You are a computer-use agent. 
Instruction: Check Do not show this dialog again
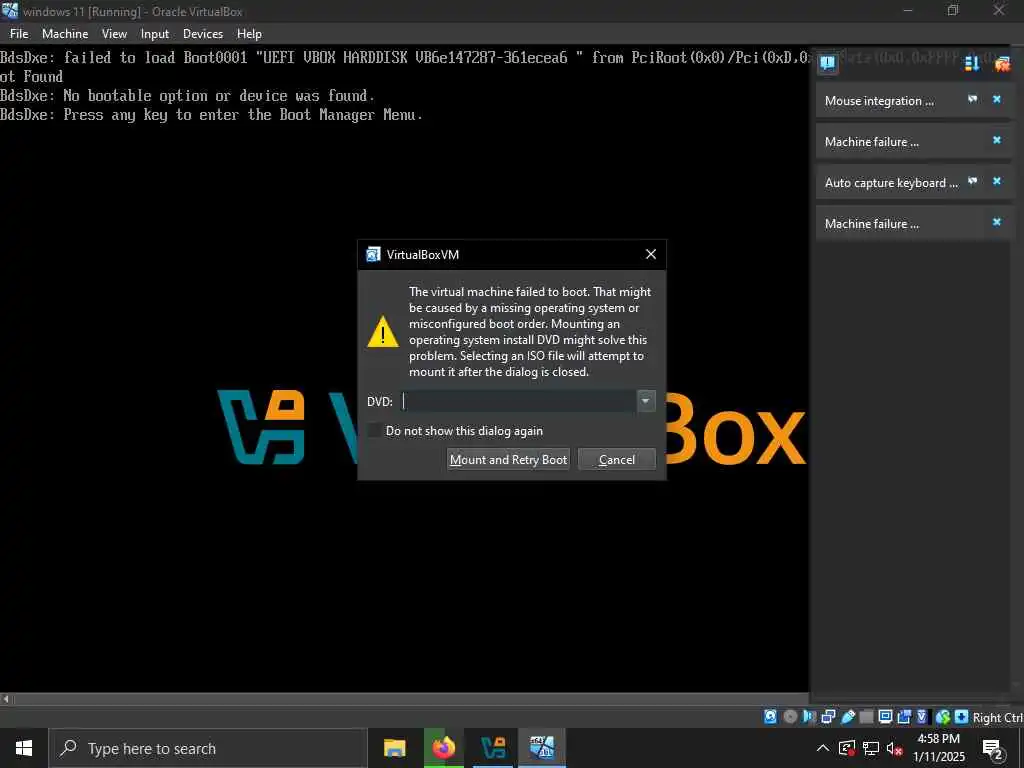[x=375, y=430]
